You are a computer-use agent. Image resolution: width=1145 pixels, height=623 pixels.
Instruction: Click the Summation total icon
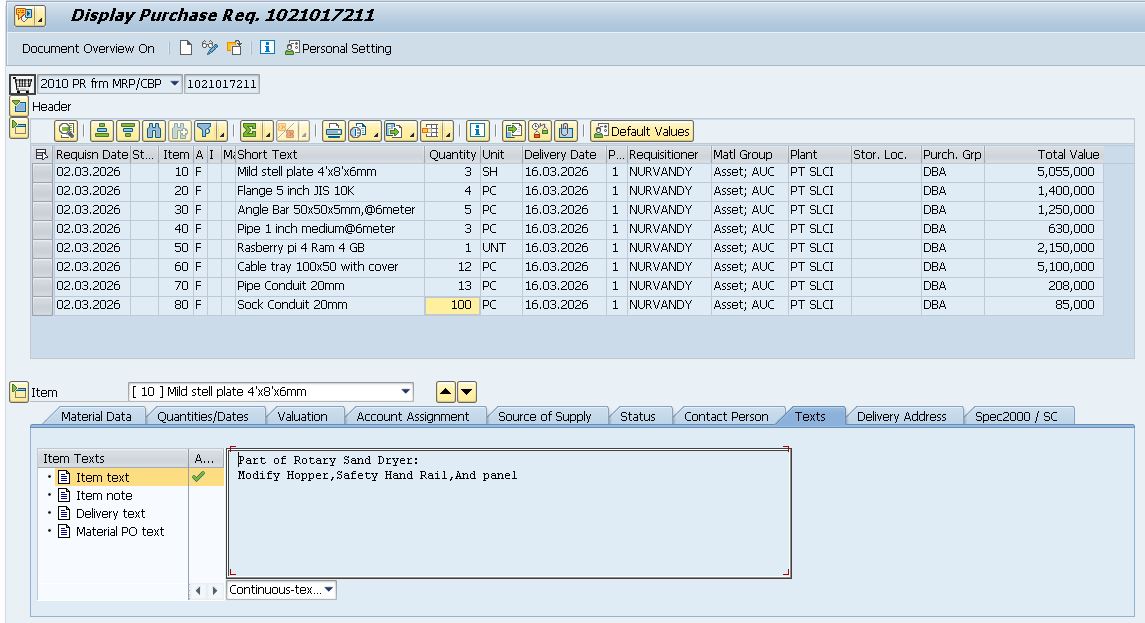(250, 131)
